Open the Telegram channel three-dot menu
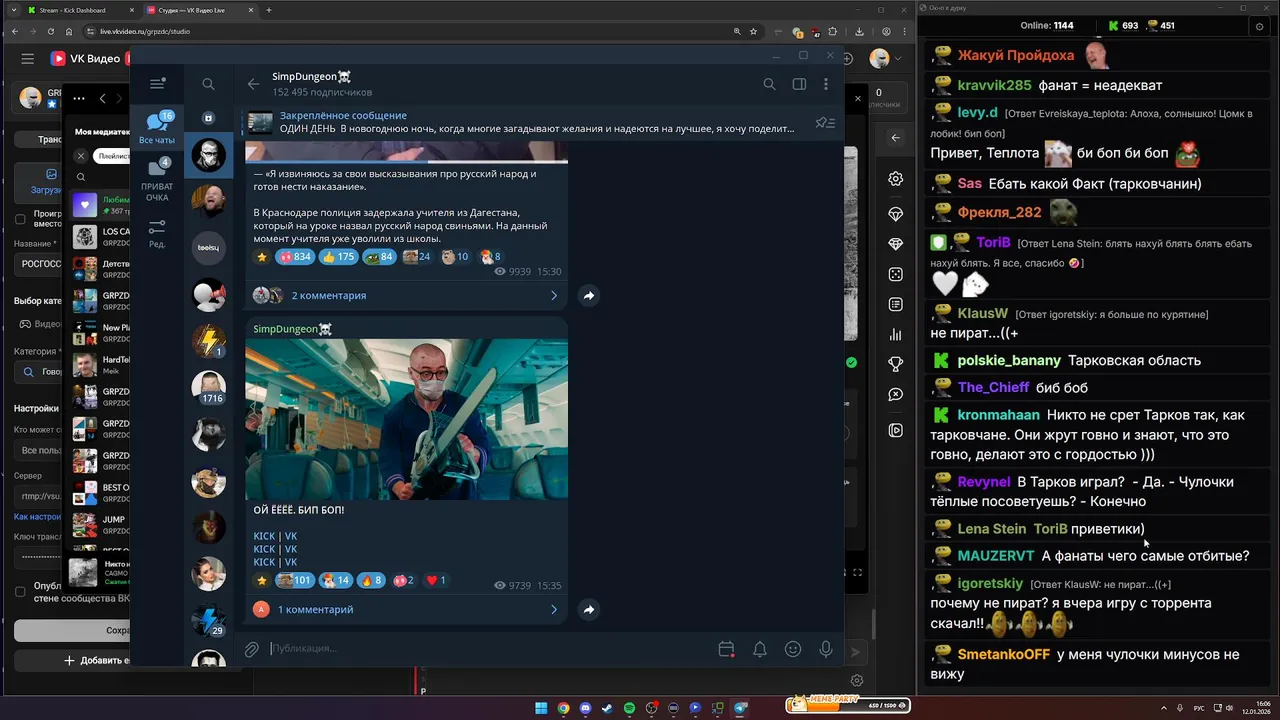Screen dimensions: 1280x720 coord(826,84)
